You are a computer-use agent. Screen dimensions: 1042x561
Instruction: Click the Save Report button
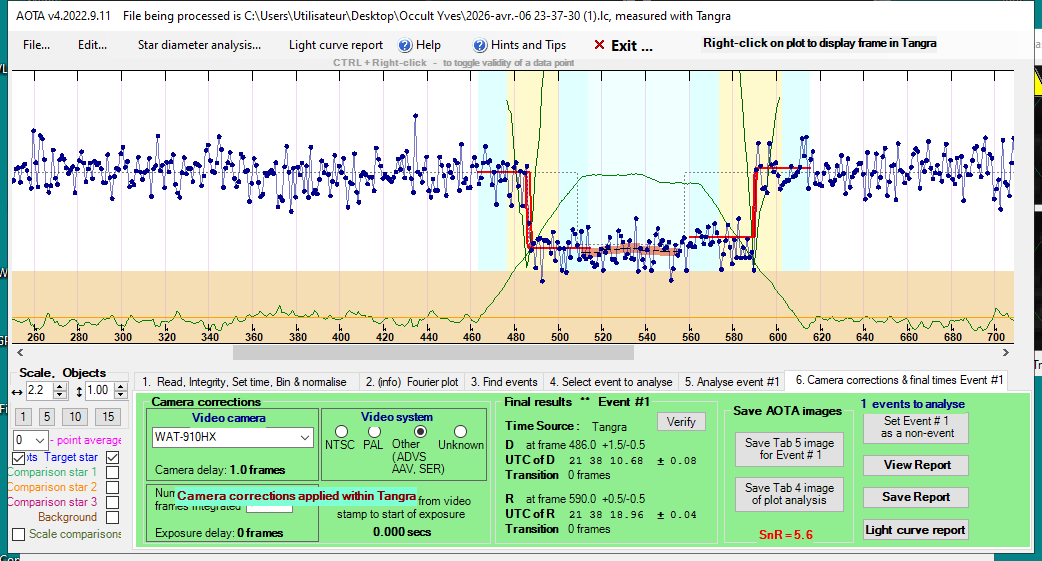pyautogui.click(x=916, y=497)
